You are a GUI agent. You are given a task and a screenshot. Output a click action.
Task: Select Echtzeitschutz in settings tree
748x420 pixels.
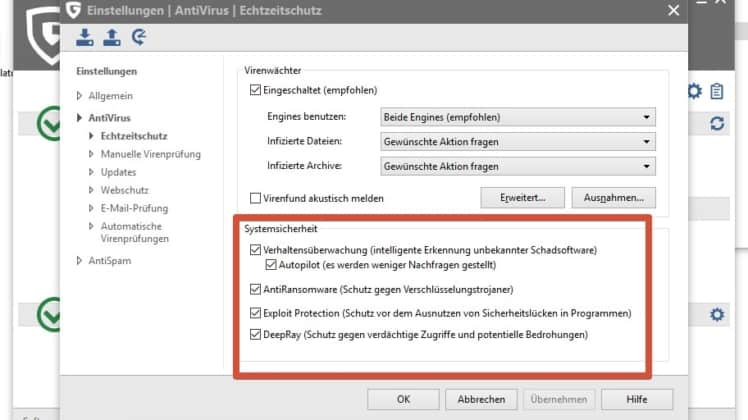pyautogui.click(x=134, y=136)
